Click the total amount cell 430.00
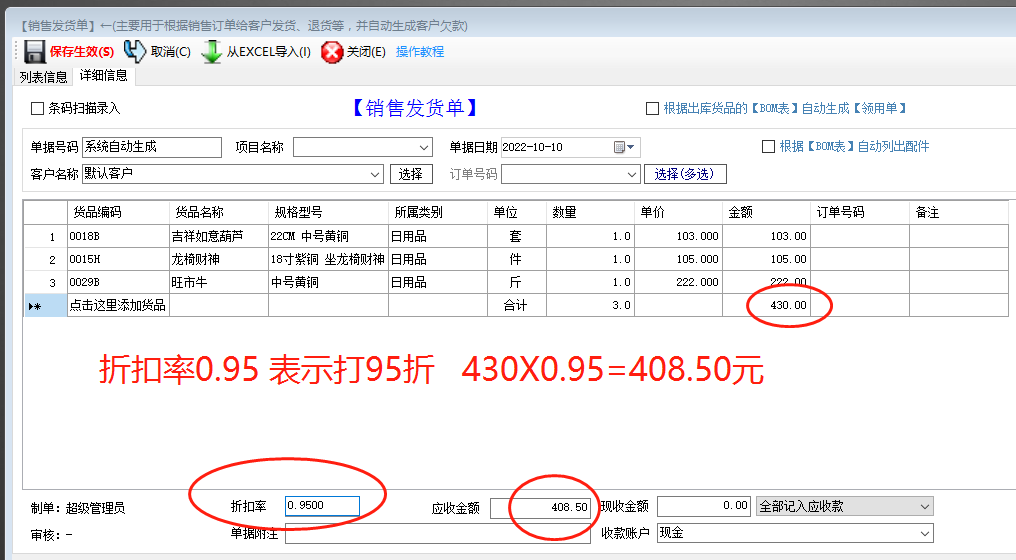Viewport: 1016px width, 560px height. click(x=767, y=305)
